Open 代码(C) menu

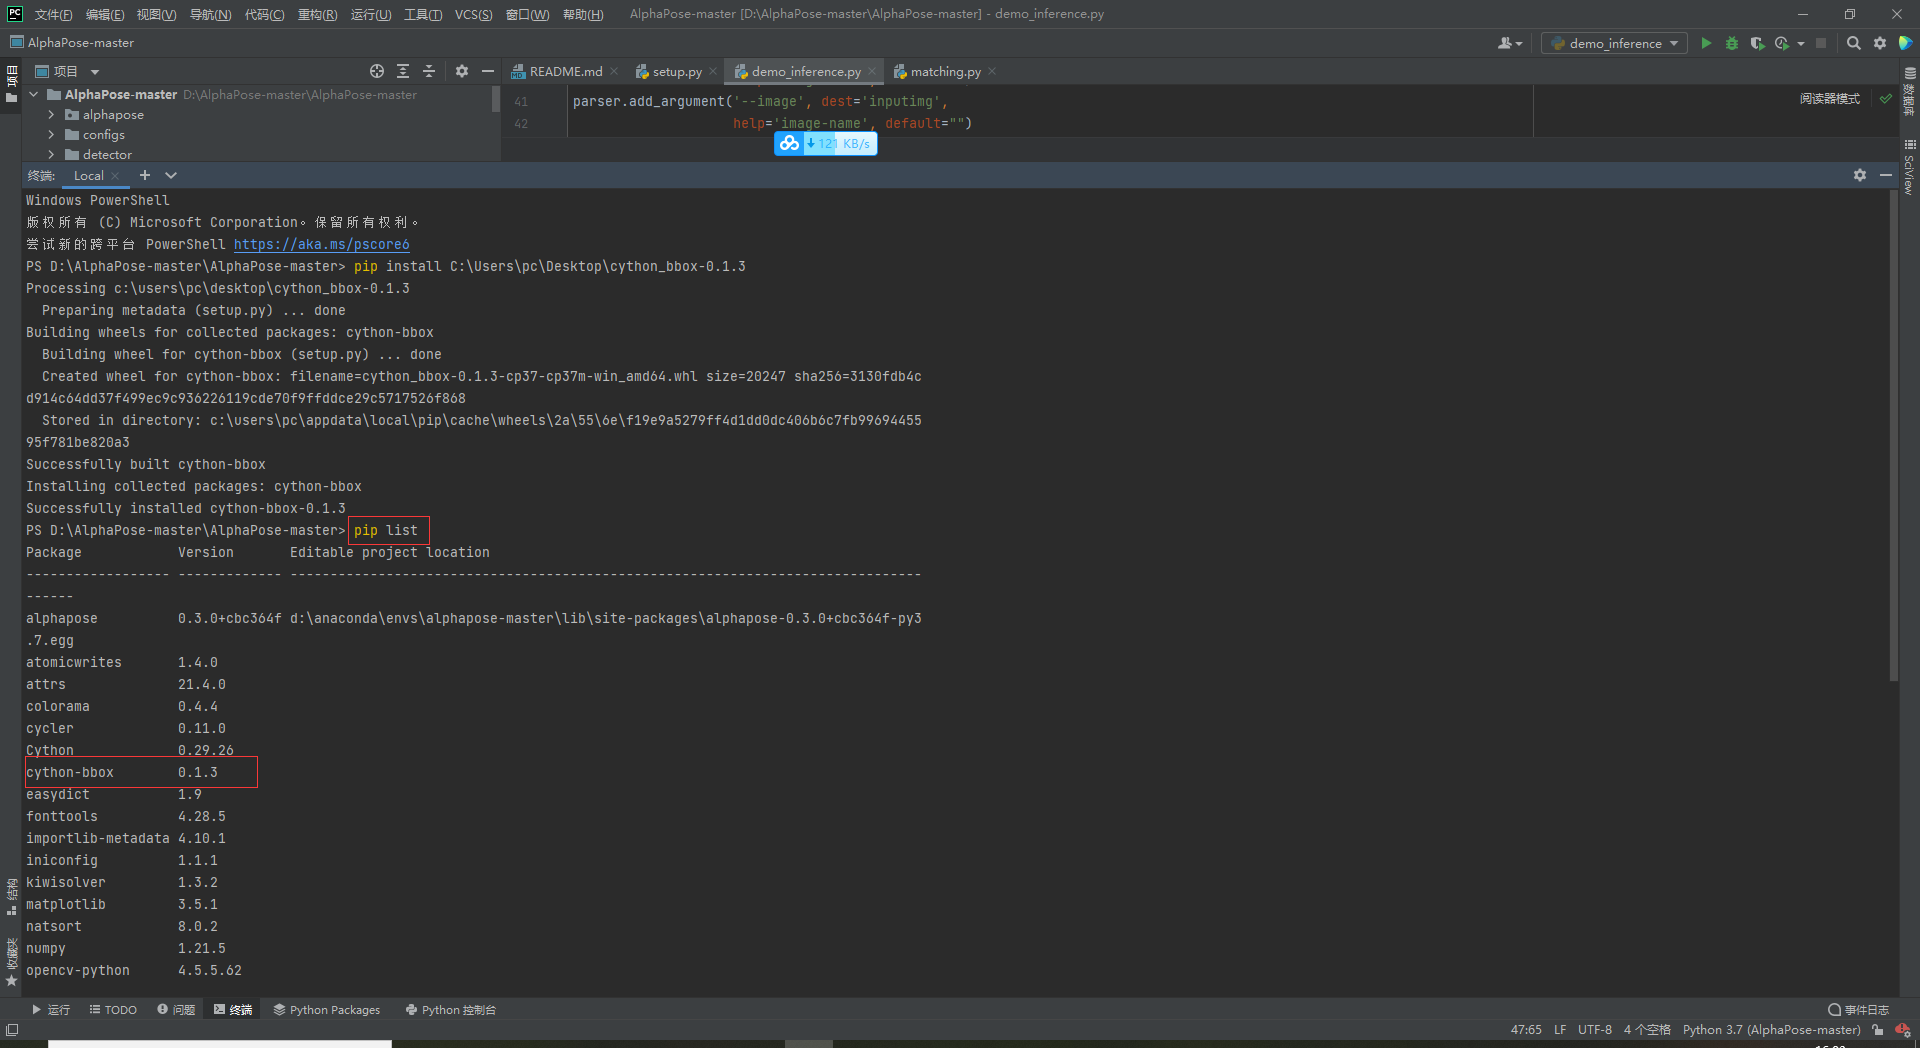tap(264, 14)
